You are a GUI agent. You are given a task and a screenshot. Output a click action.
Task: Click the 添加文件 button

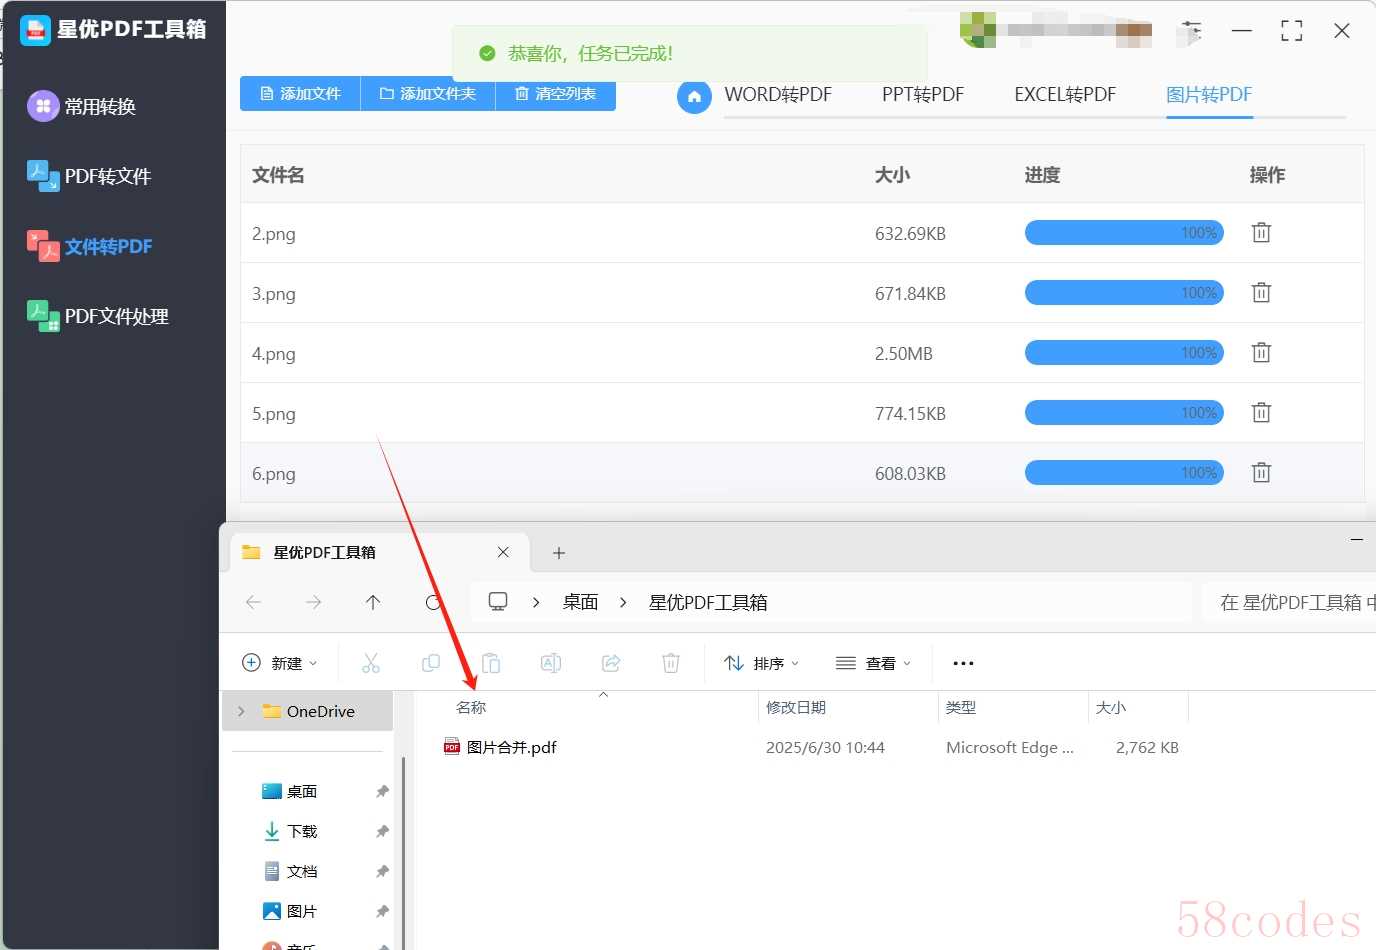(x=300, y=94)
